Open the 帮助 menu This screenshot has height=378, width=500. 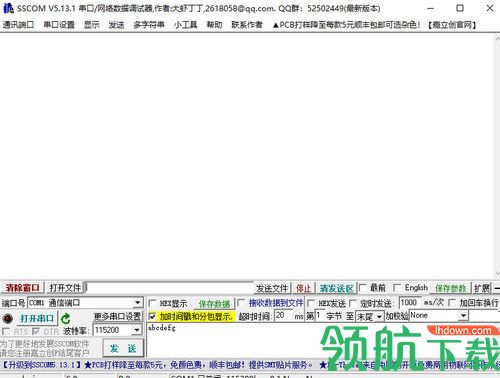[214, 25]
